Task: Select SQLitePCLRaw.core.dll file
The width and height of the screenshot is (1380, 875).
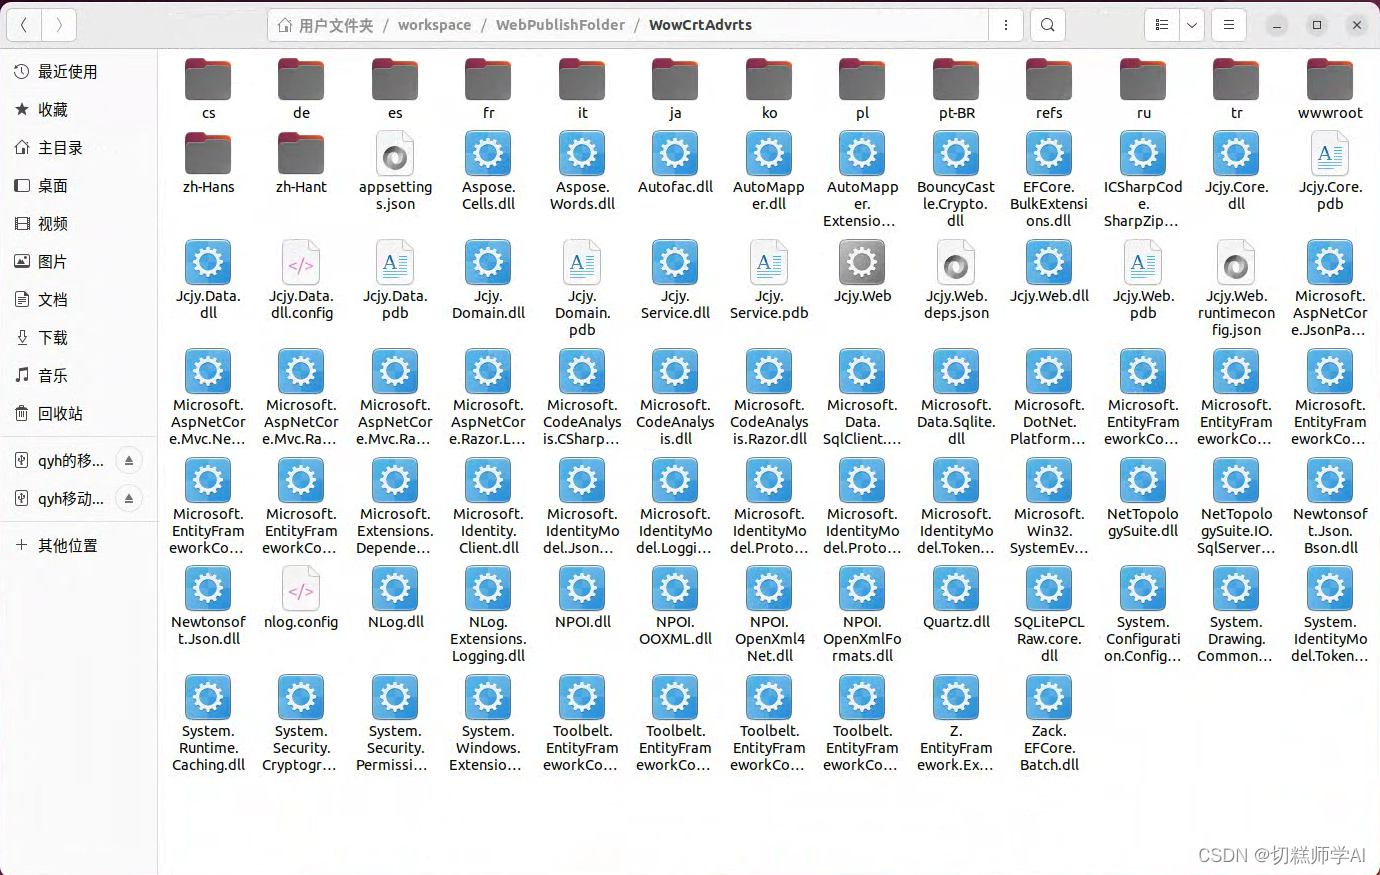Action: (1049, 615)
